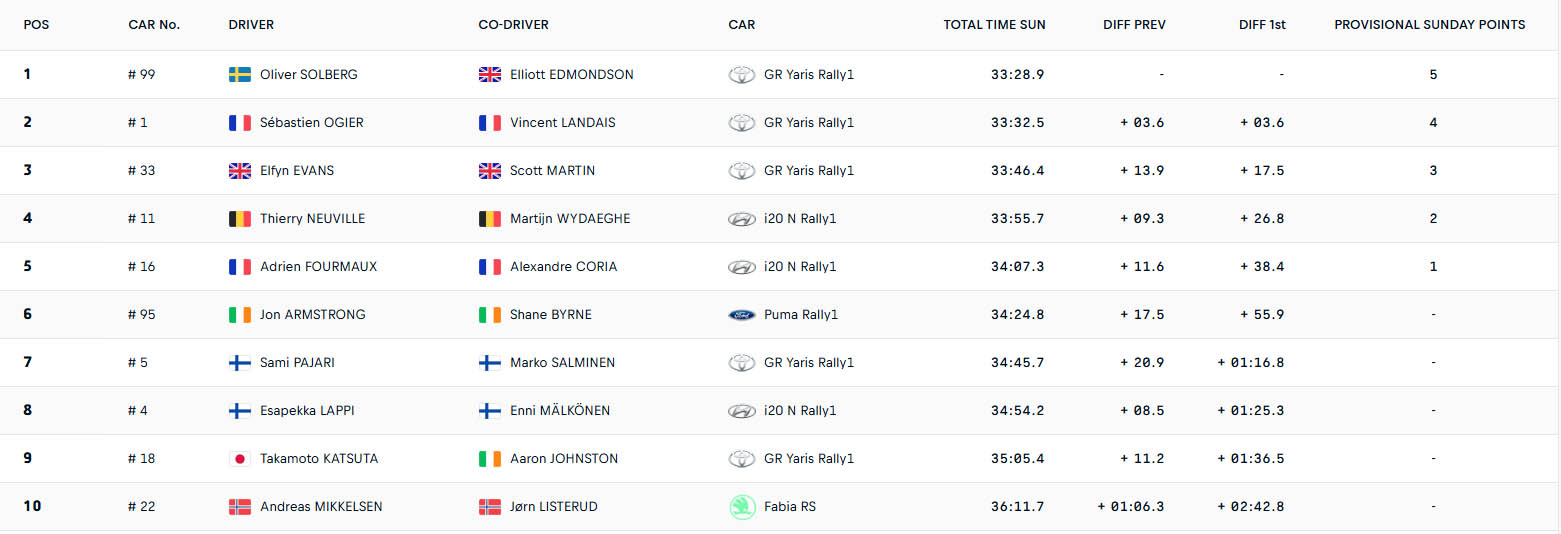1561x534 pixels.
Task: Click the DIFF PREV column header
Action: click(x=1134, y=25)
